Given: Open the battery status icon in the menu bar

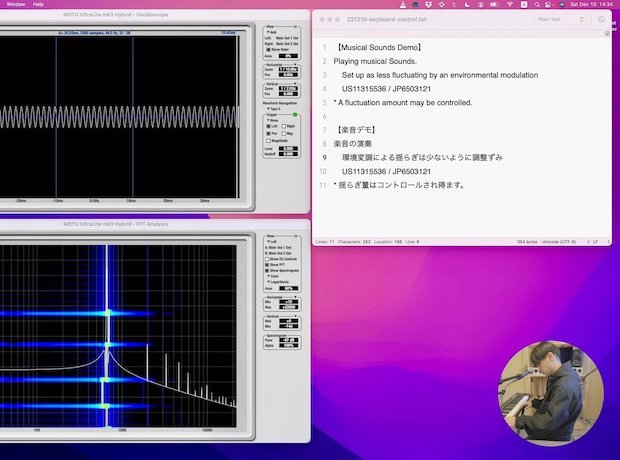Looking at the screenshot, I should click(494, 5).
